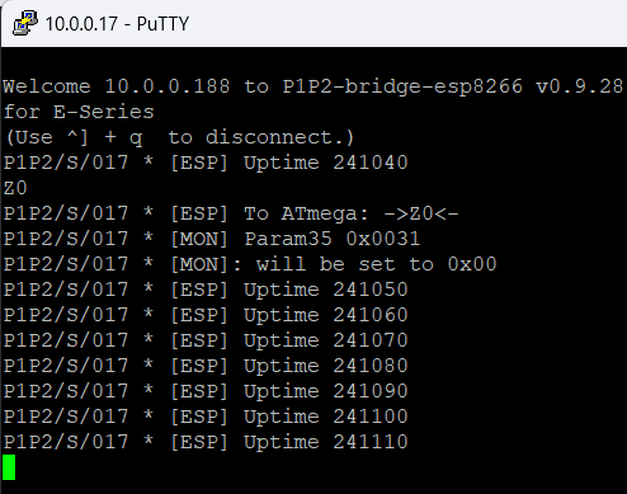Click the typed 'Z0' command line
The height and width of the screenshot is (494, 627).
[15, 188]
